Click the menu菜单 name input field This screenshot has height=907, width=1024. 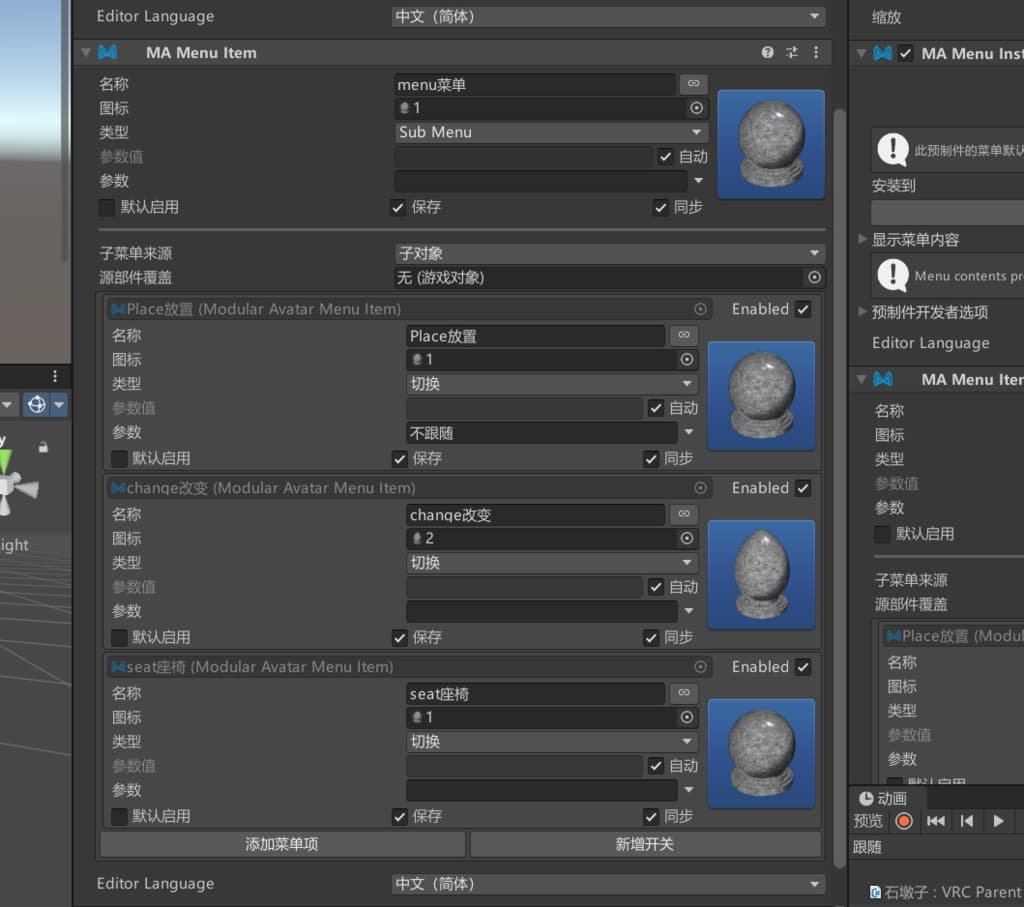[x=535, y=84]
